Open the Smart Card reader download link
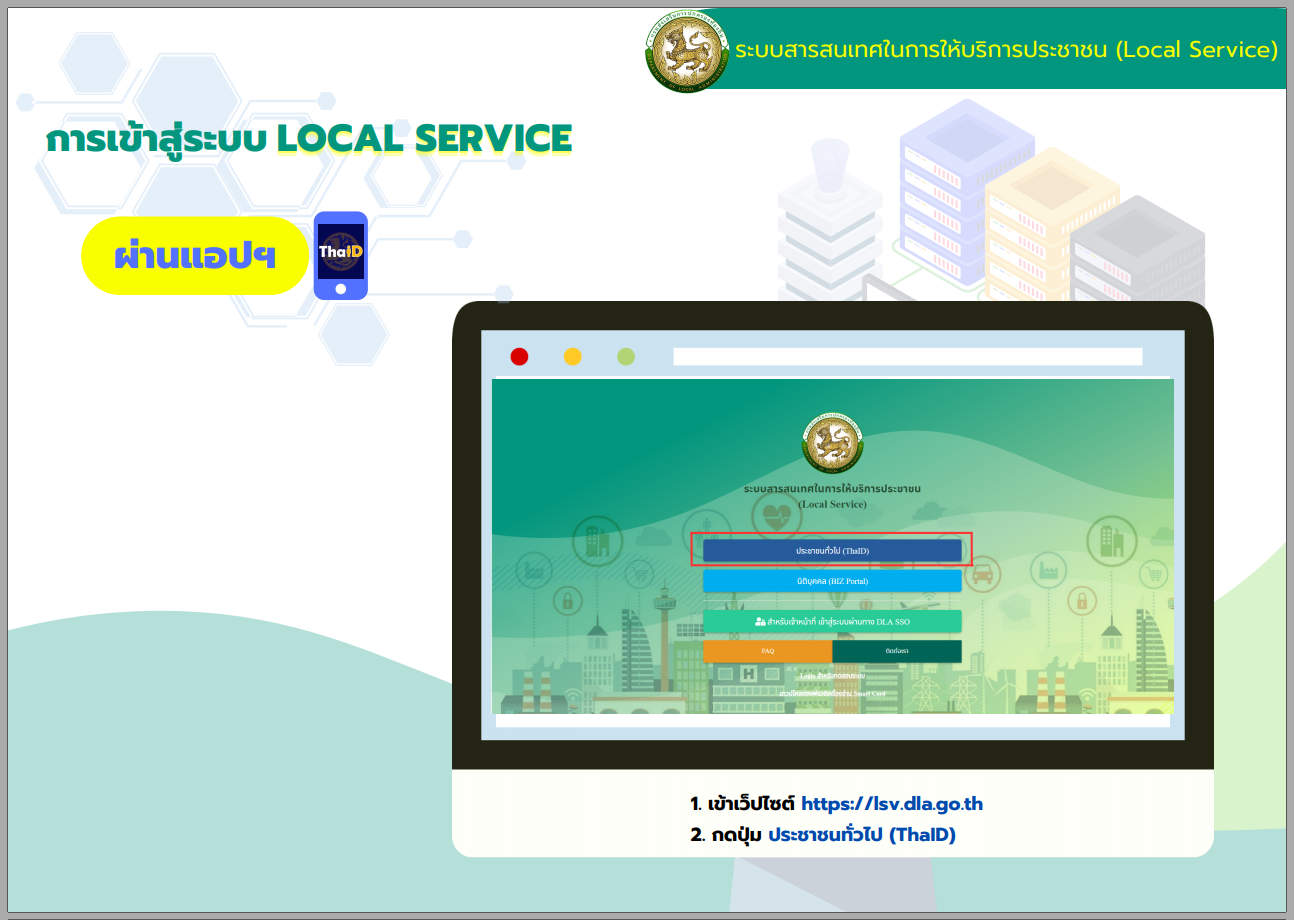The image size is (1294, 920). [x=832, y=692]
